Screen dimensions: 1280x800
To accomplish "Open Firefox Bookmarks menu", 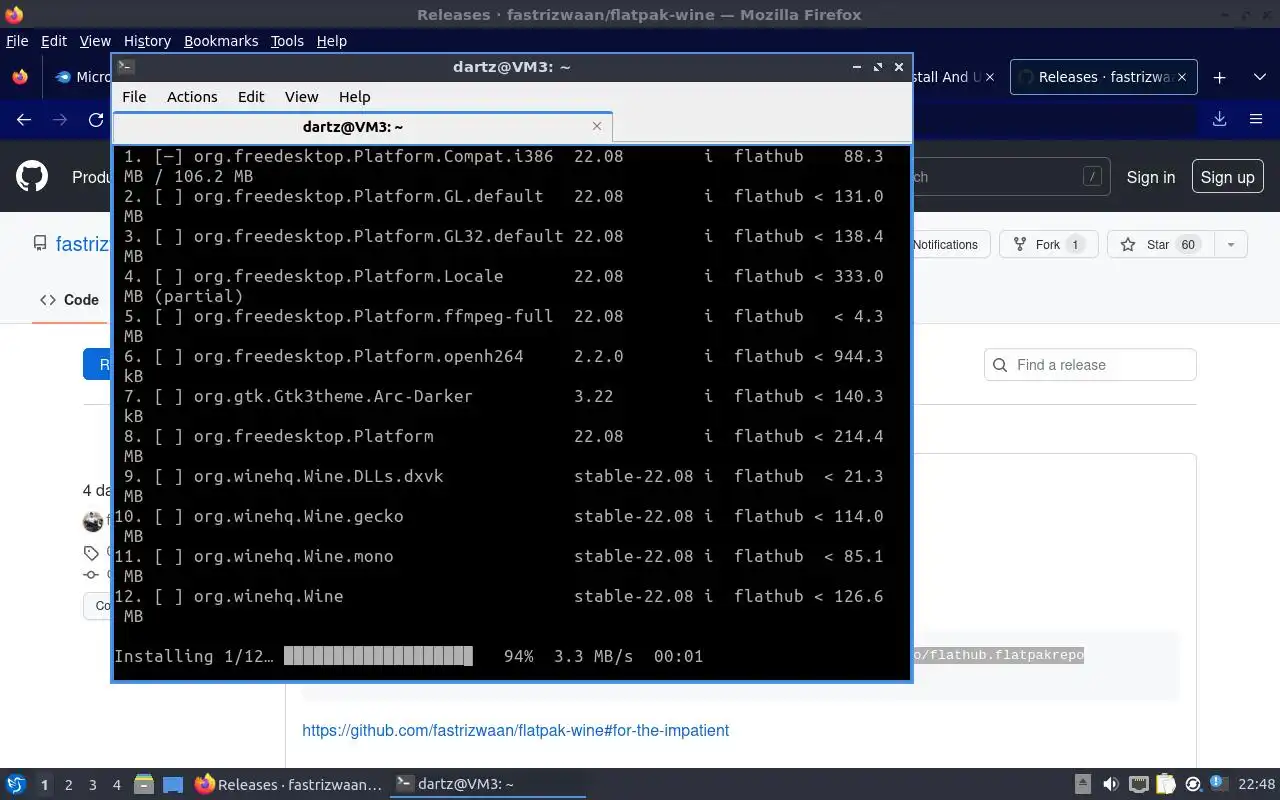I will (221, 41).
